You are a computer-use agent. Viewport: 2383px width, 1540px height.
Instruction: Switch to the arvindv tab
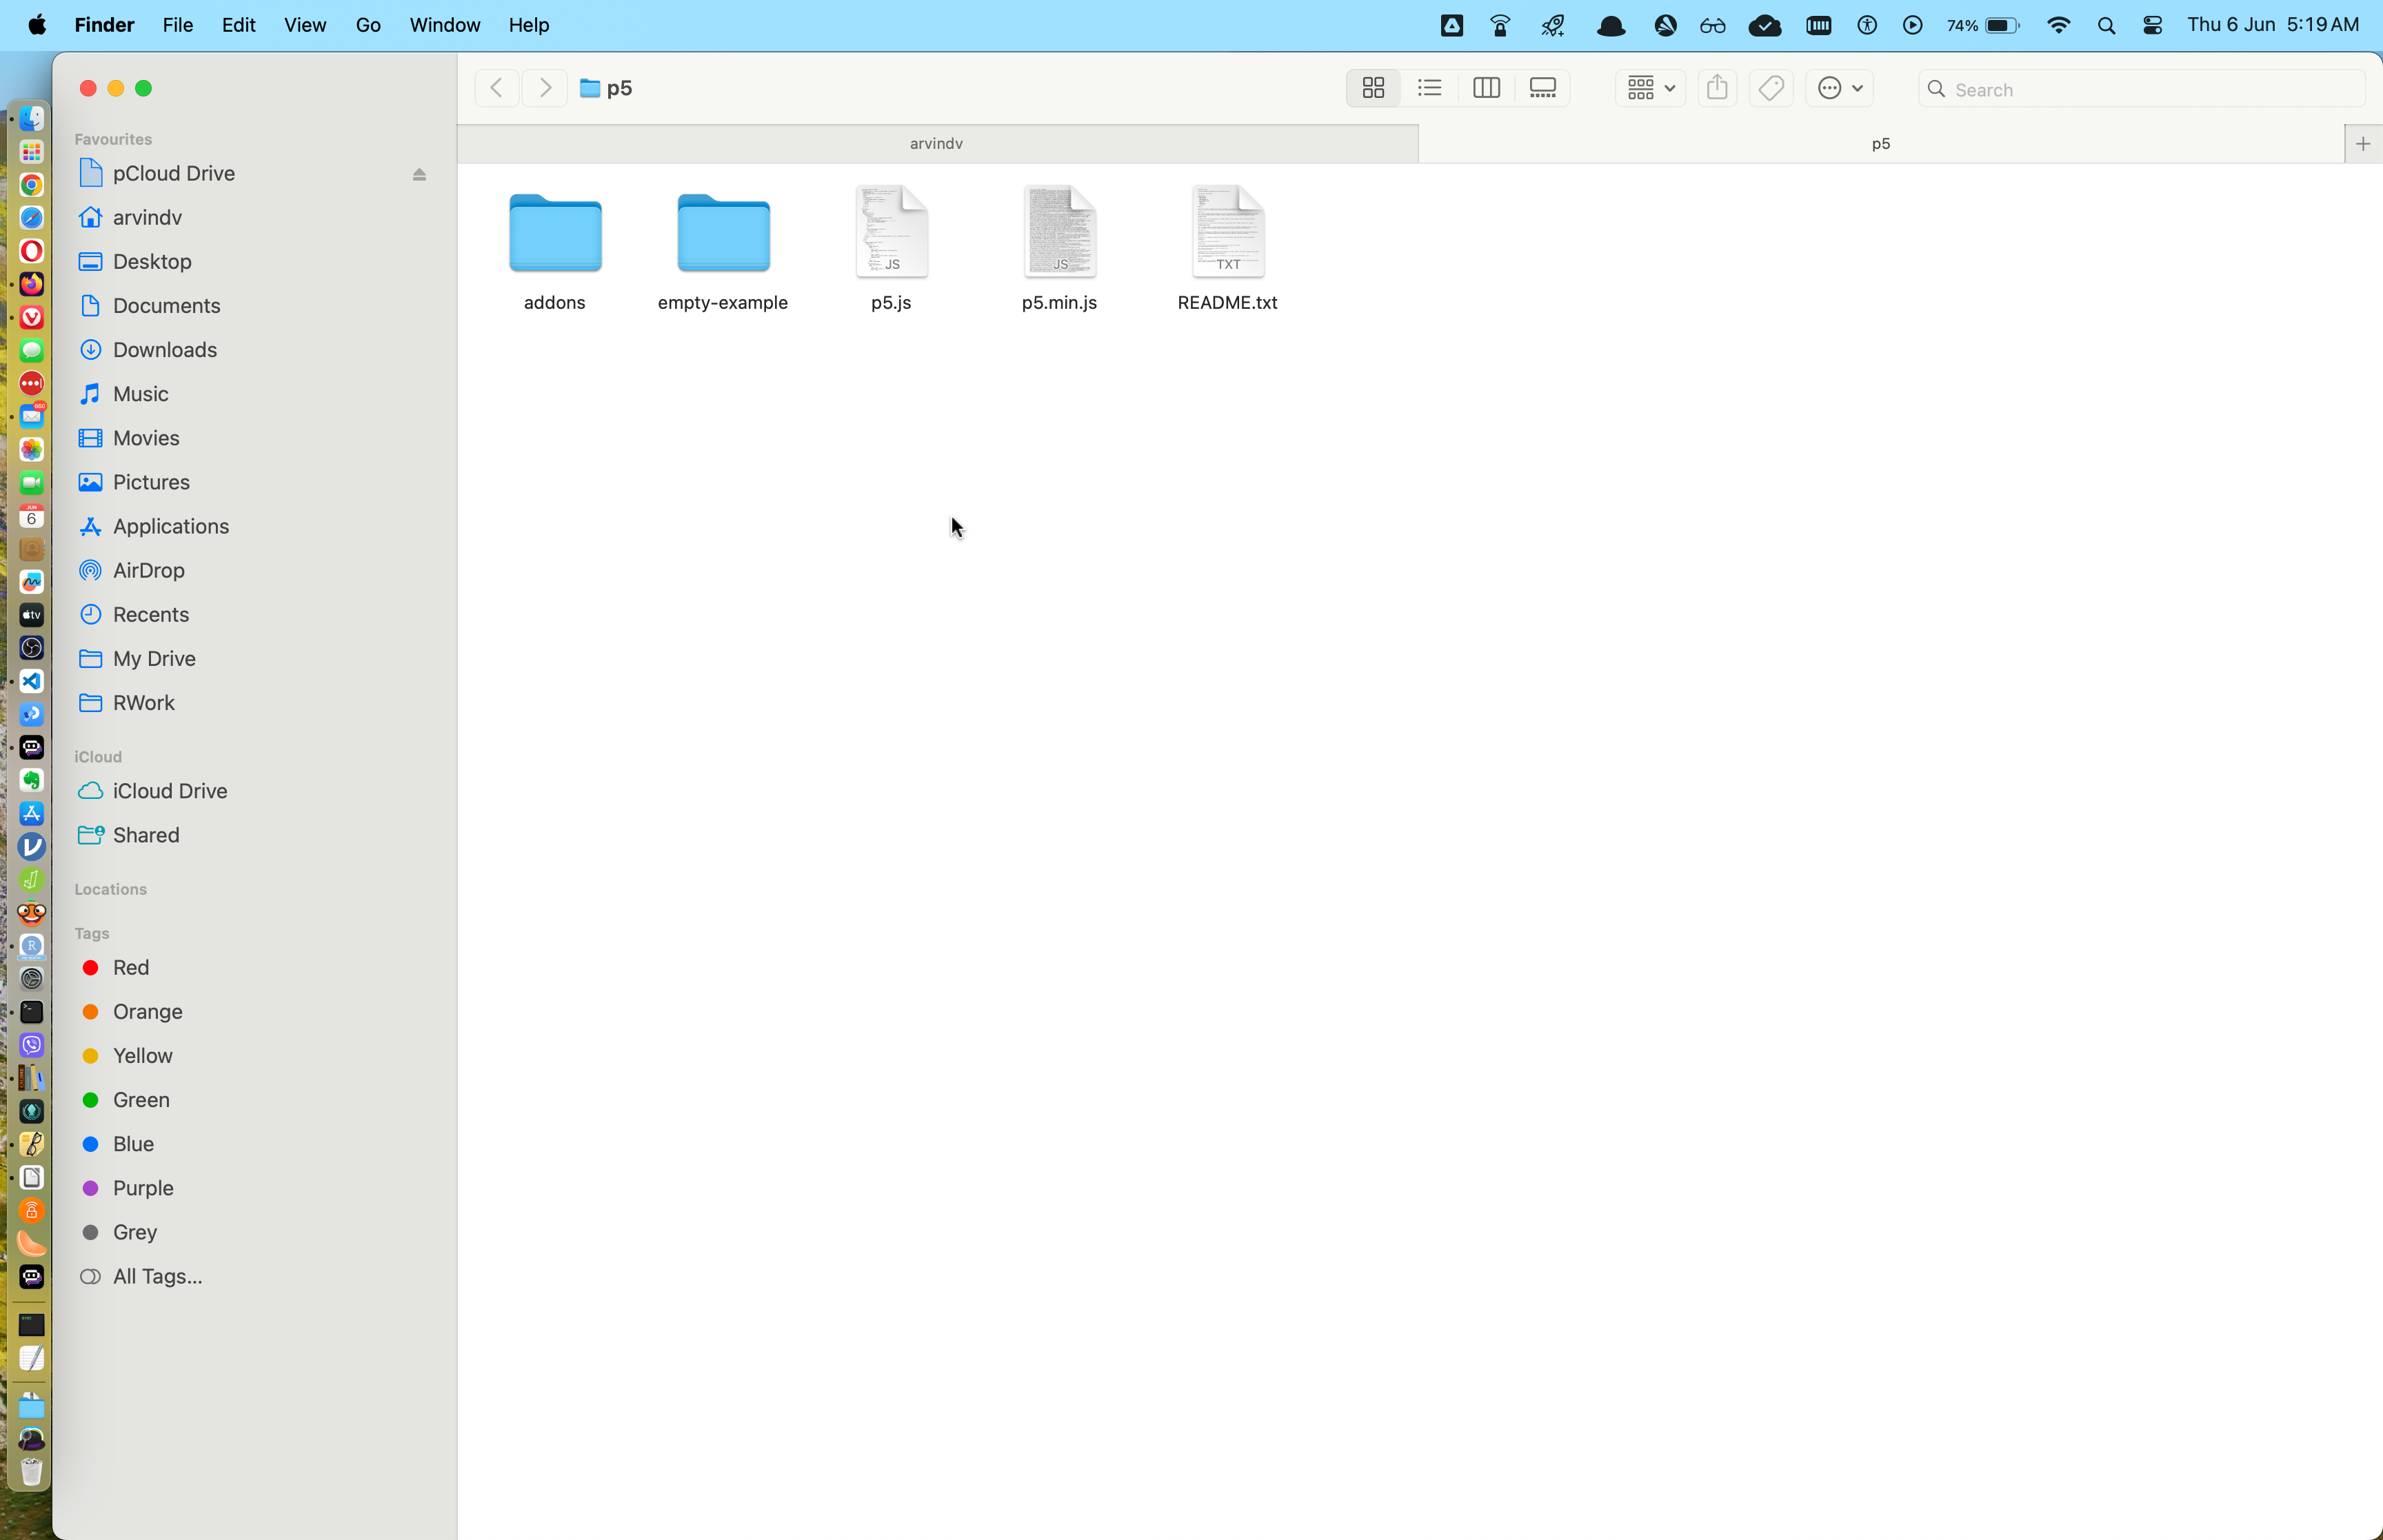937,144
